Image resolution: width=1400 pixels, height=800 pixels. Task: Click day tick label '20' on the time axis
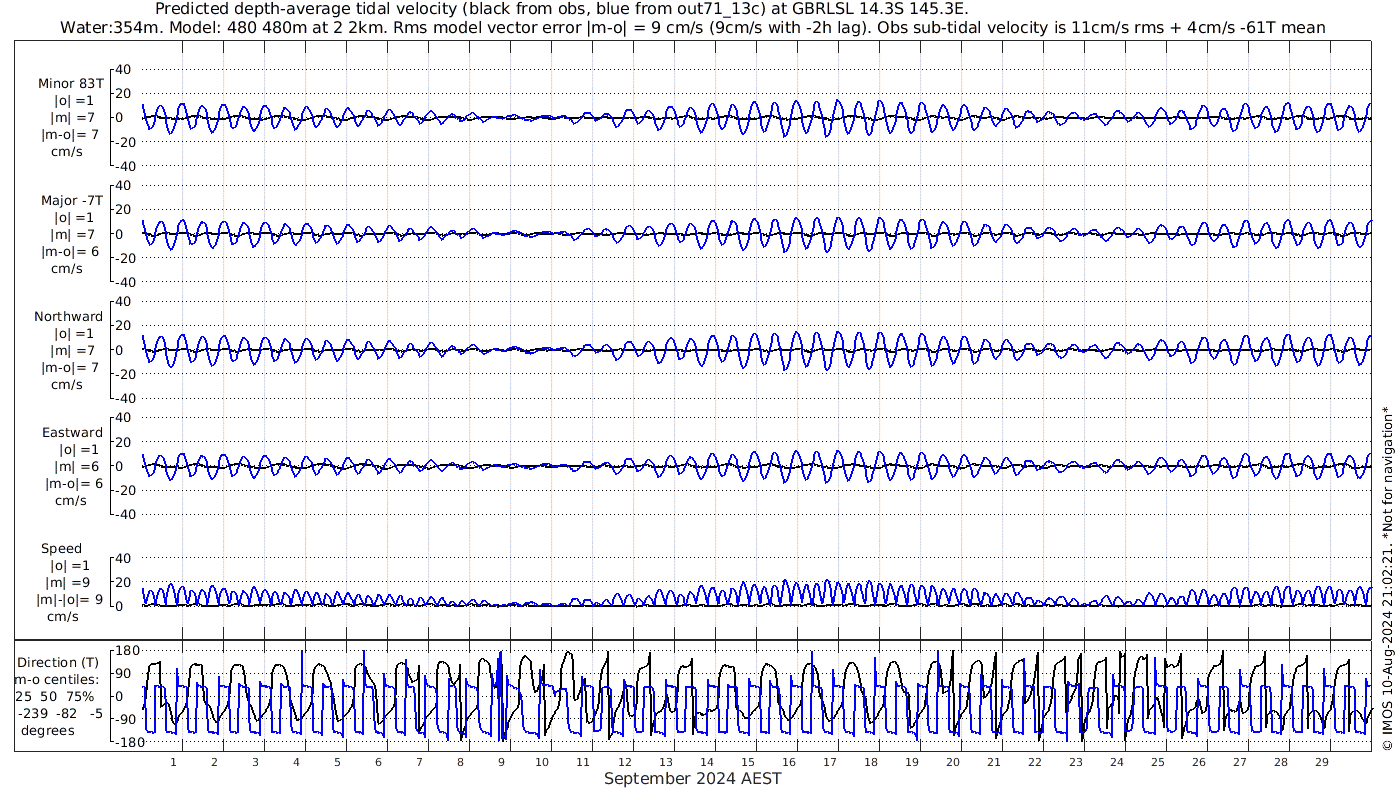[952, 762]
